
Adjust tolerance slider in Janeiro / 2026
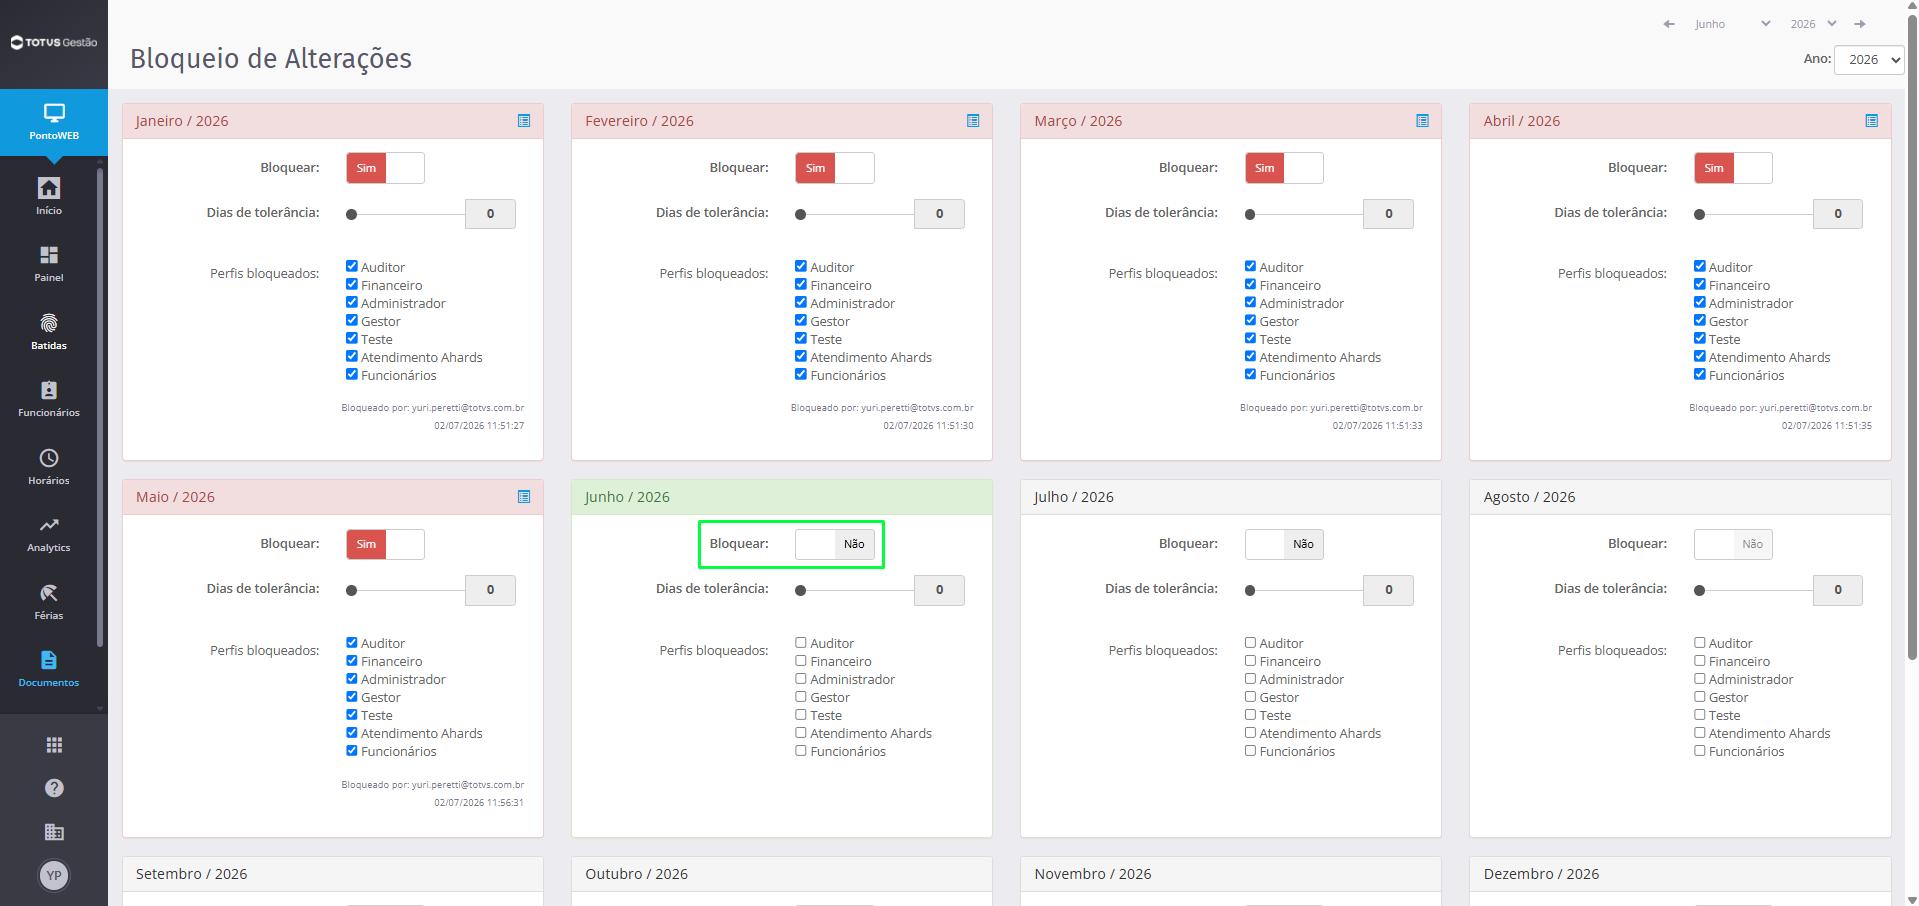pos(405,214)
